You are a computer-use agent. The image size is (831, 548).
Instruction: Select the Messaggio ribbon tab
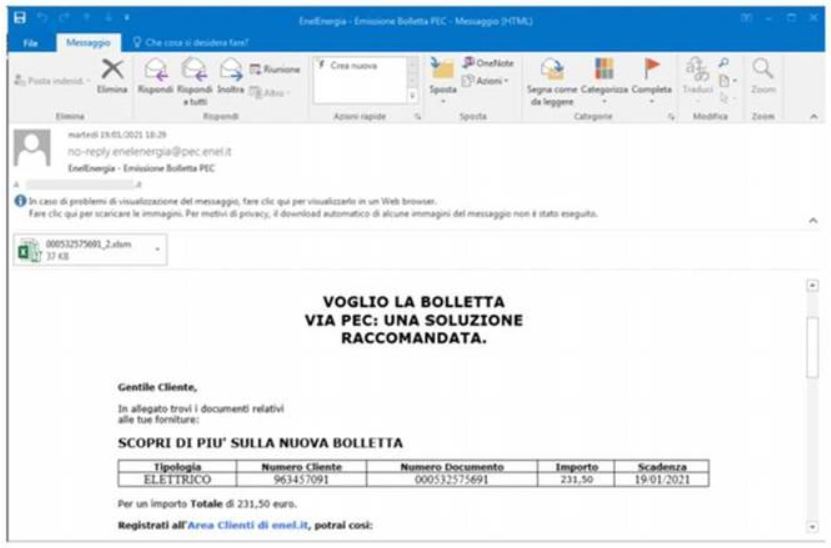coord(86,43)
